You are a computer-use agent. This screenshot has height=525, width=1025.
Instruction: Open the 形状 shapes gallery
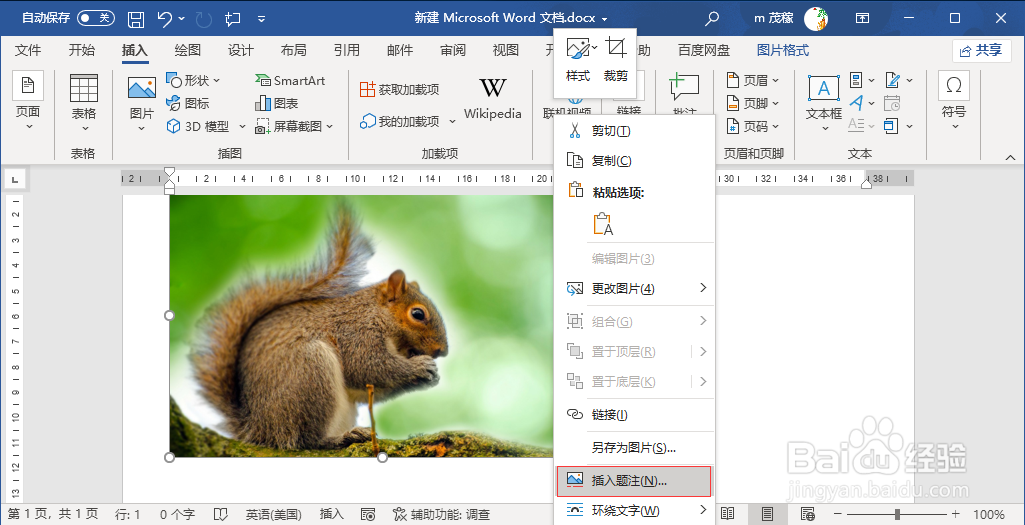pos(193,80)
